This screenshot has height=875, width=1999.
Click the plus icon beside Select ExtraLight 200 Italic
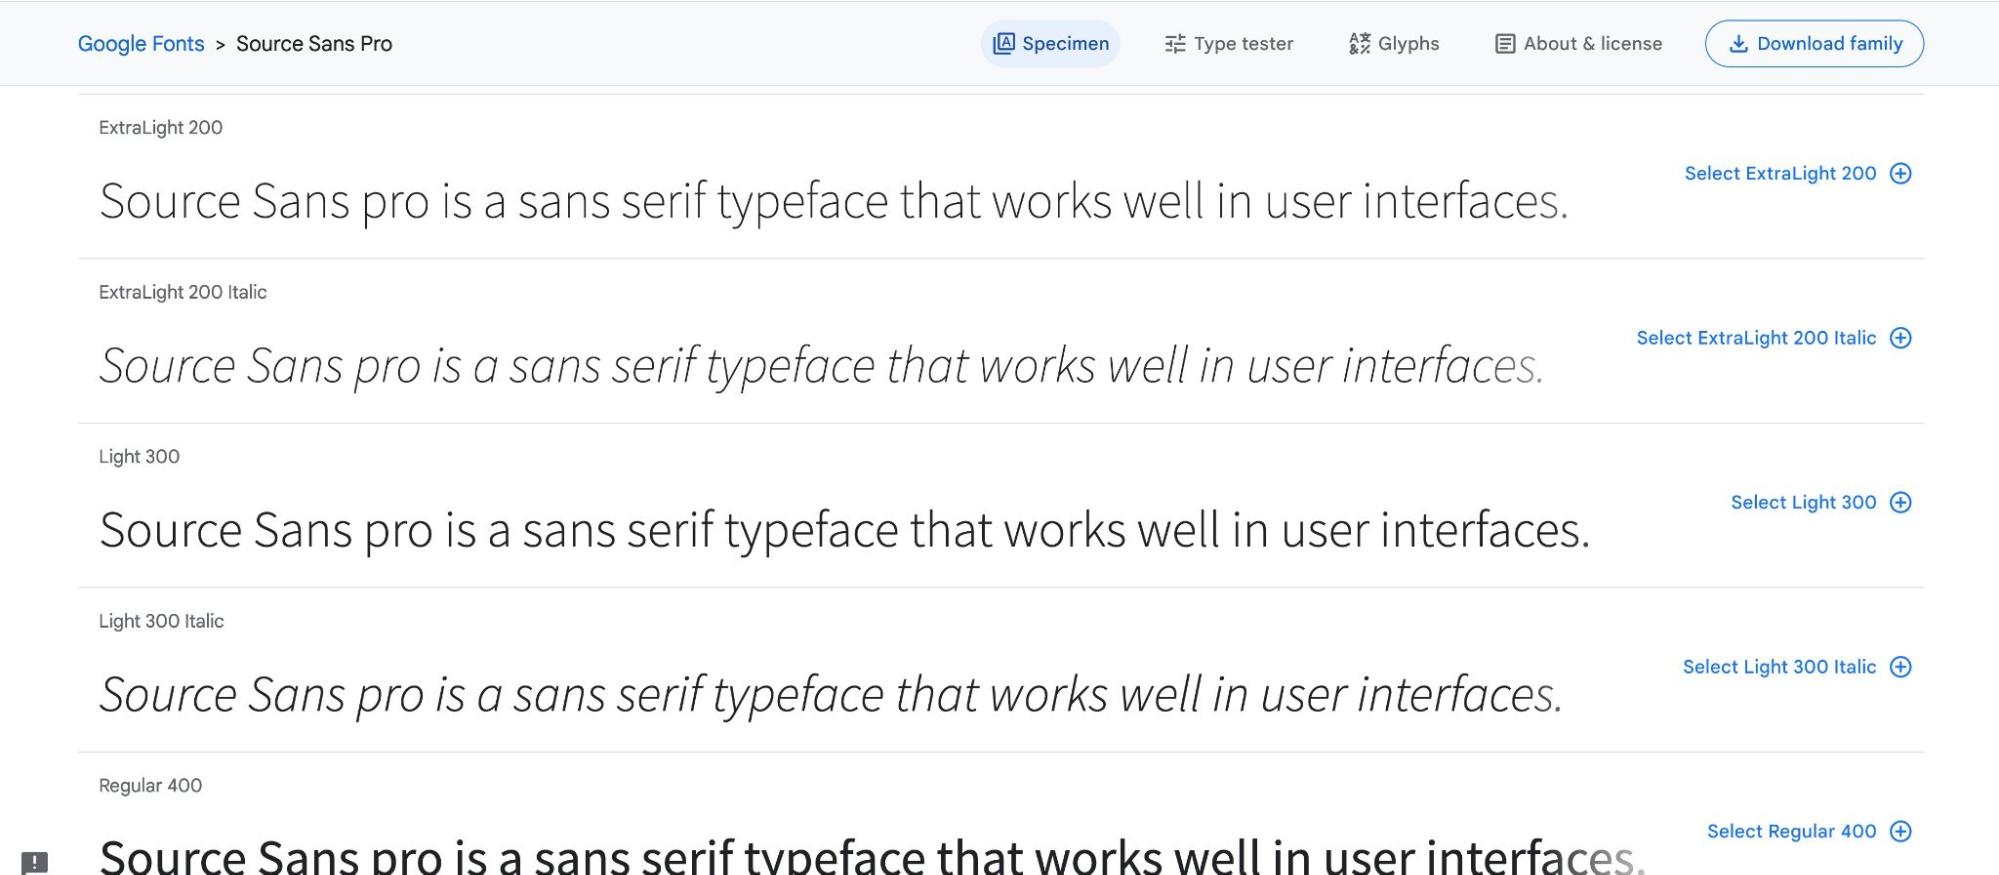click(1900, 338)
